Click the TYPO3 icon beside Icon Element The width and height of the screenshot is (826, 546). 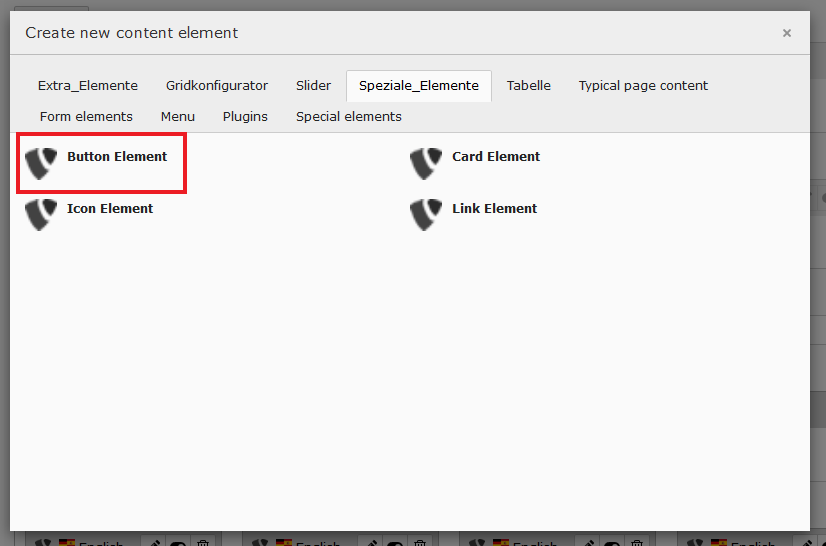41,214
